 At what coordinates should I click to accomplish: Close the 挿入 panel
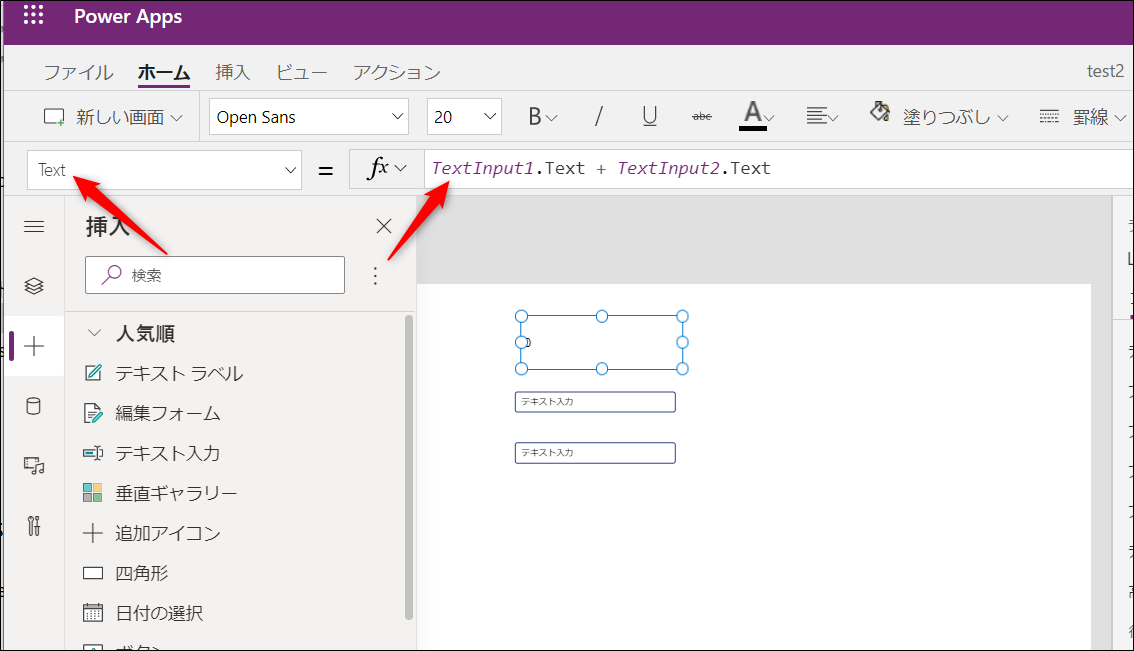tap(384, 226)
